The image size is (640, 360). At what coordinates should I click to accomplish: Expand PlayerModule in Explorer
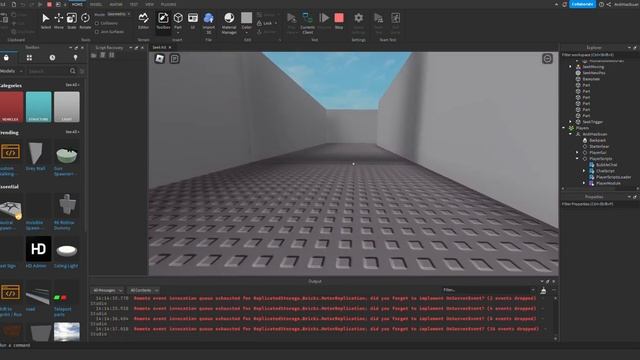click(584, 183)
